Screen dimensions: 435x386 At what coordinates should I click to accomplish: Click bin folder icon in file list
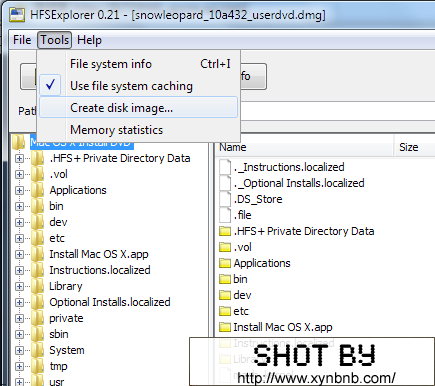[x=225, y=279]
